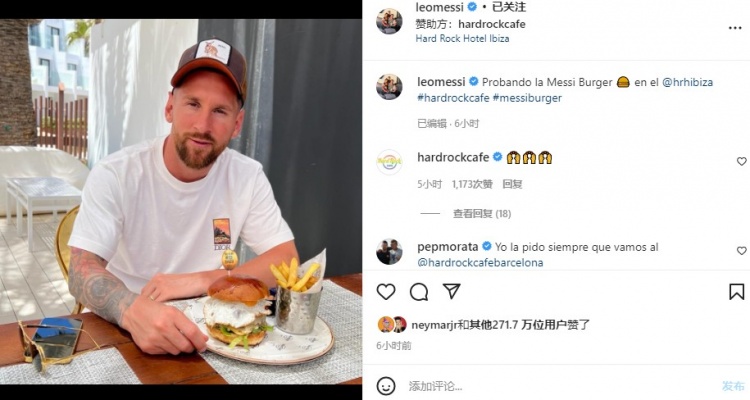
Task: Click 回复 reply under hardrockcafe comment
Action: point(512,184)
